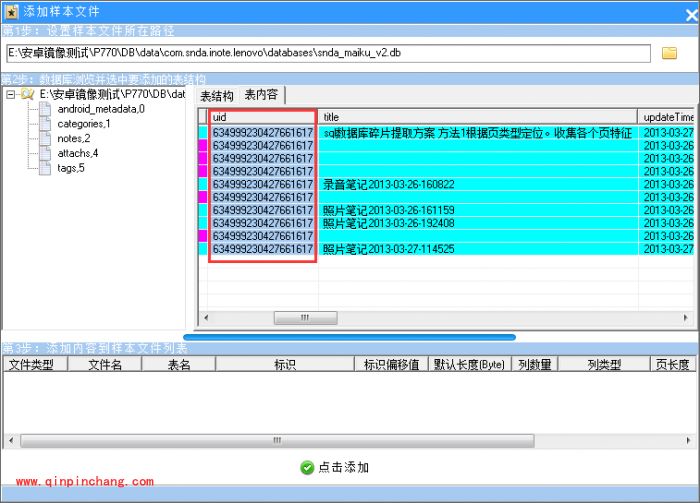Image resolution: width=700 pixels, height=503 pixels.
Task: Select the tags,5 table in tree
Action: 71,168
